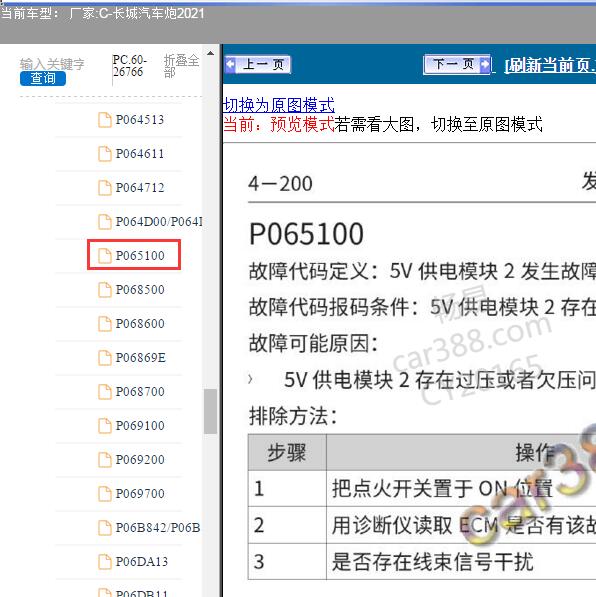Click the 故障可能原因 line
Image resolution: width=596 pixels, height=597 pixels.
point(313,343)
